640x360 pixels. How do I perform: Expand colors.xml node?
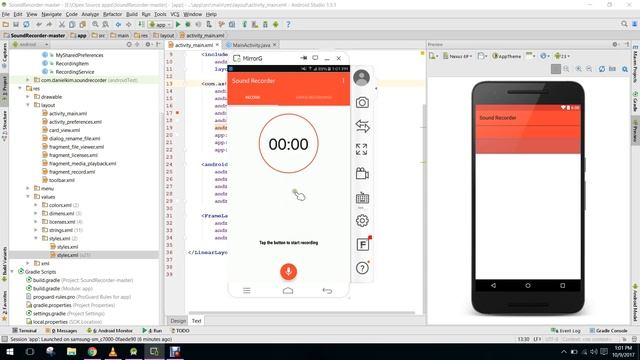click(x=36, y=205)
